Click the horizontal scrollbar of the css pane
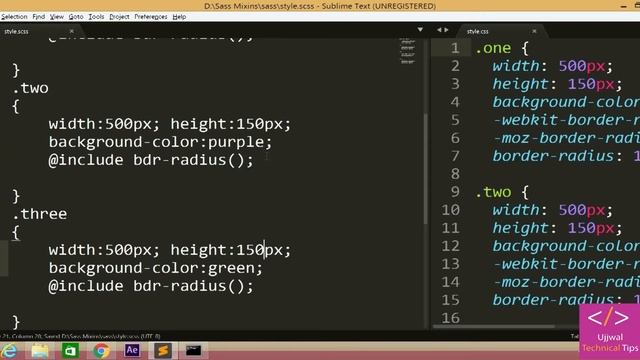Image resolution: width=640 pixels, height=360 pixels. [x=494, y=327]
